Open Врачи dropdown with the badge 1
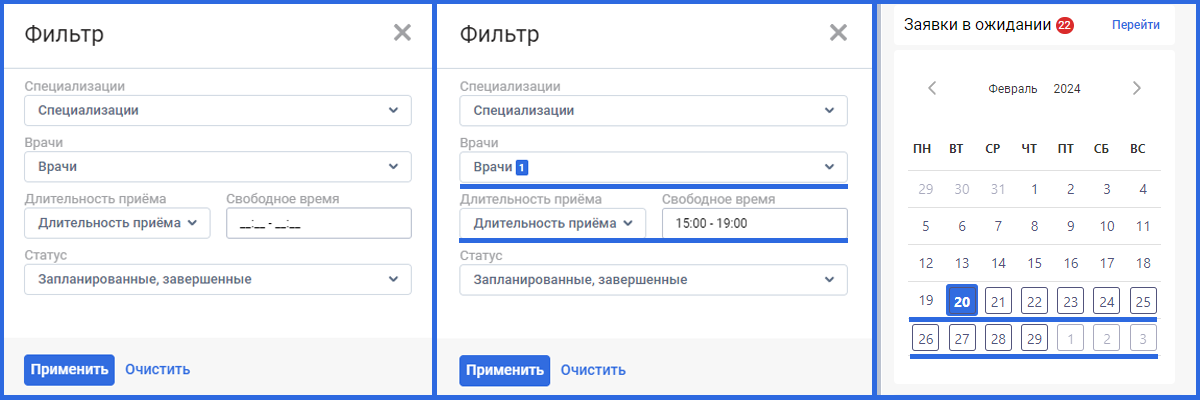Viewport: 1200px width, 400px height. click(x=653, y=167)
